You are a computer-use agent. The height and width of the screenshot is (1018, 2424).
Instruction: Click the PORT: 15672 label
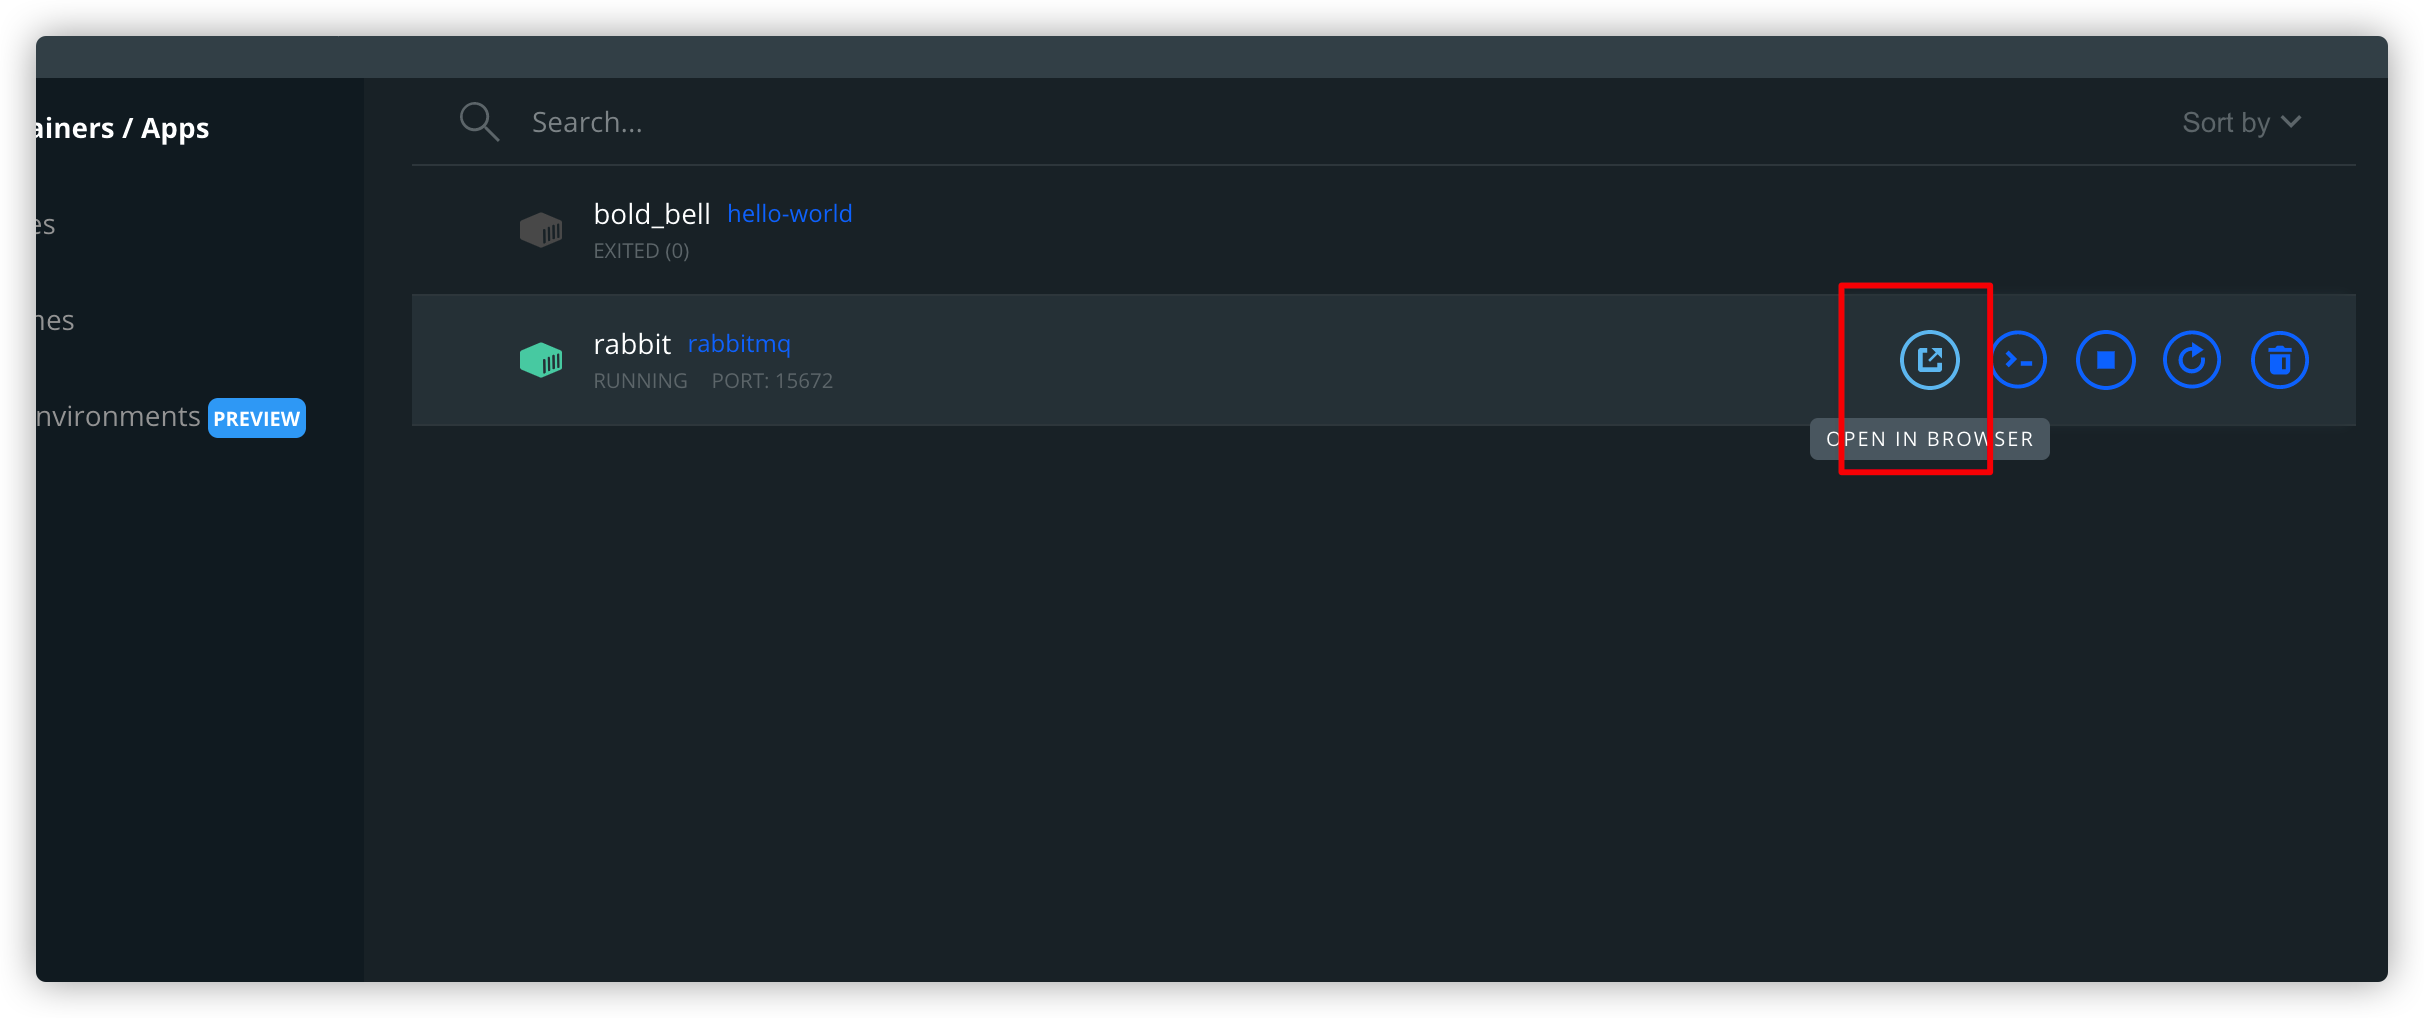click(x=772, y=381)
